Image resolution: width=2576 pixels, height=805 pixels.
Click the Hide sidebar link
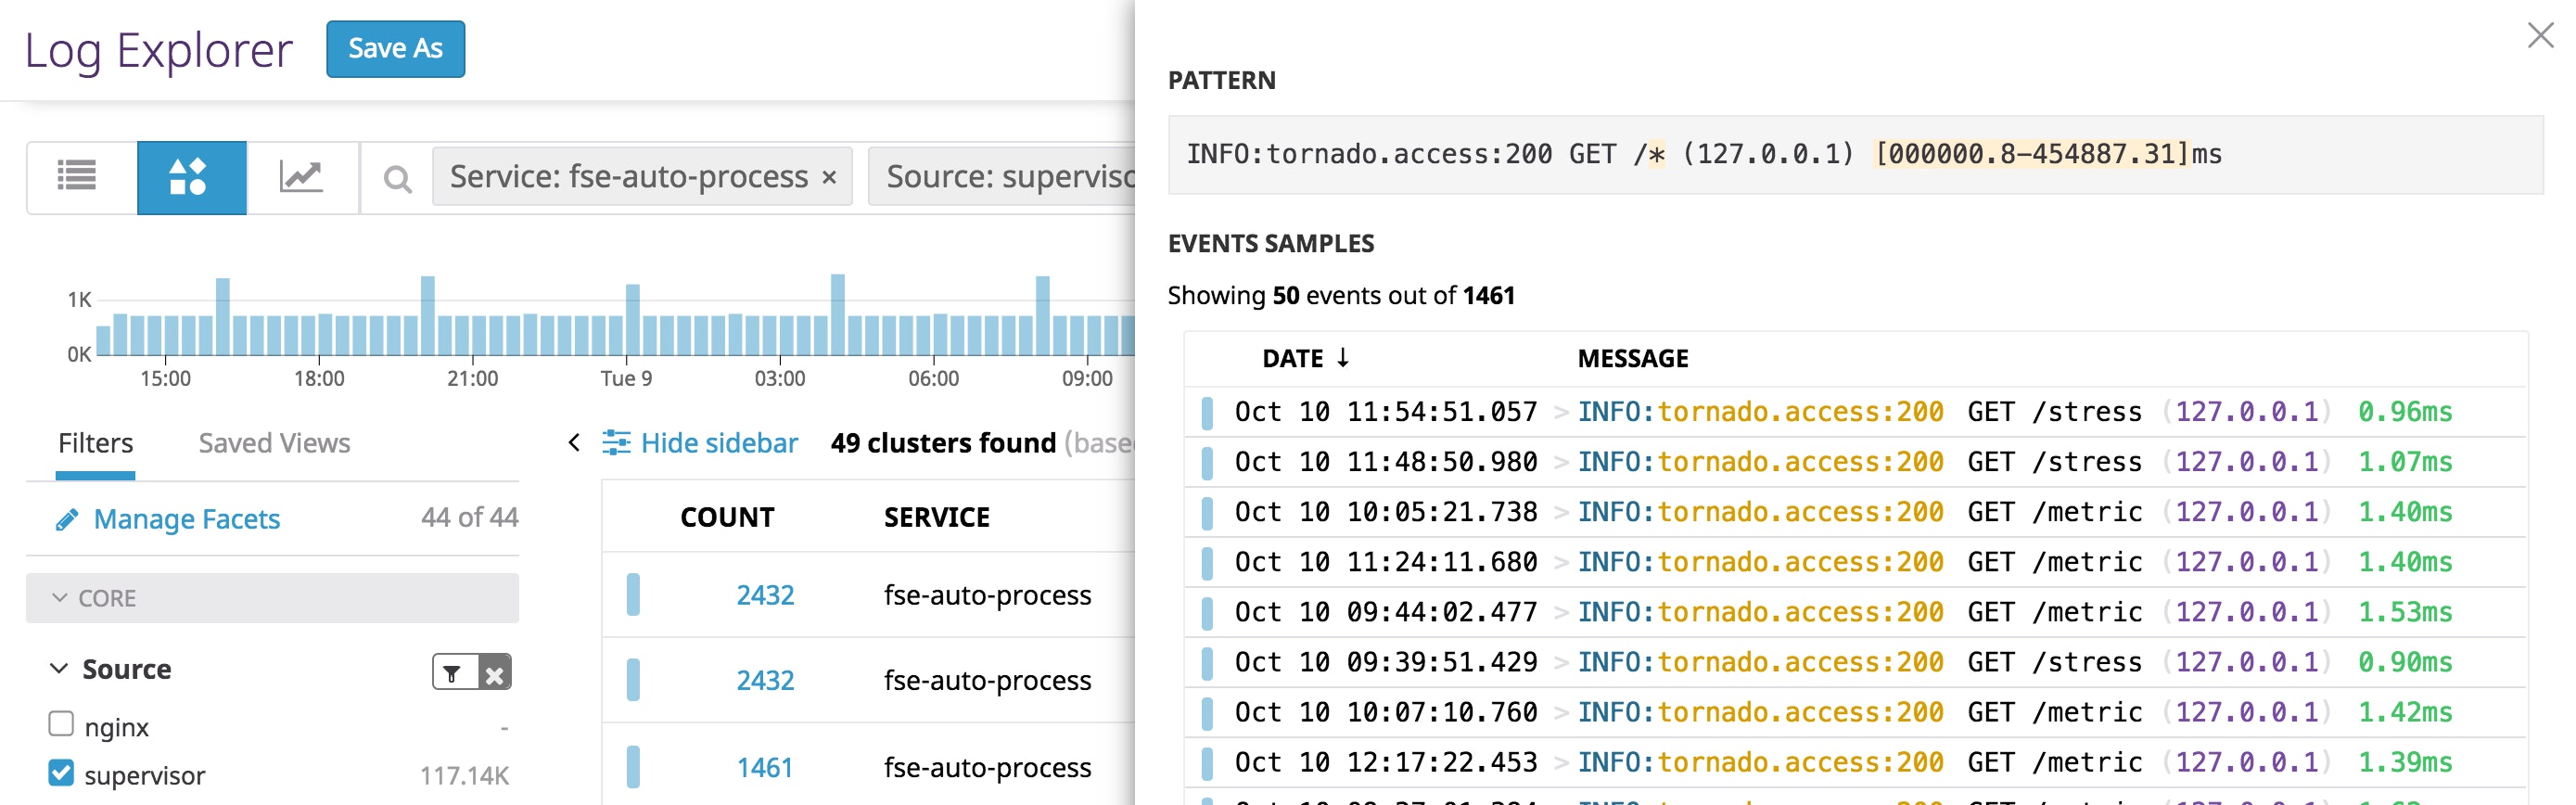pyautogui.click(x=718, y=443)
